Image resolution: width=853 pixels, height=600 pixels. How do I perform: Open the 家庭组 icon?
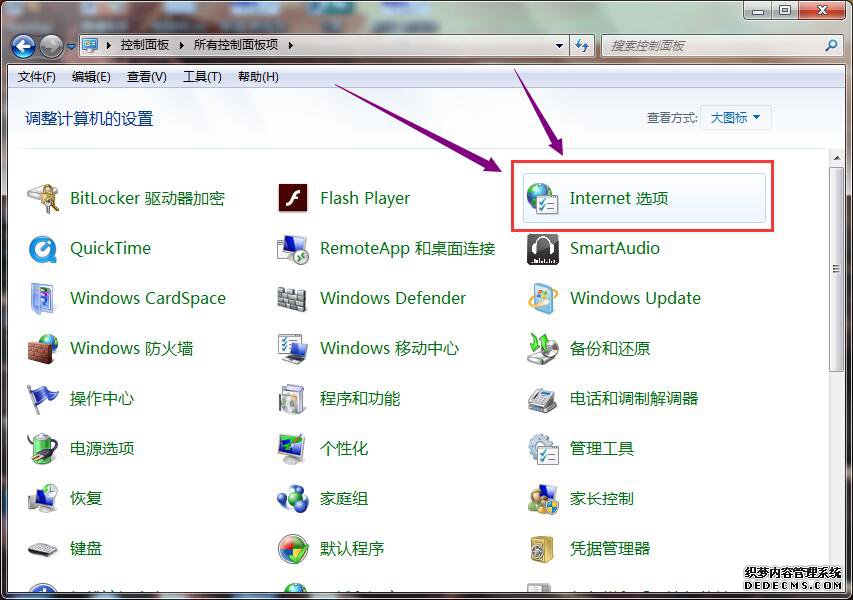pos(293,499)
